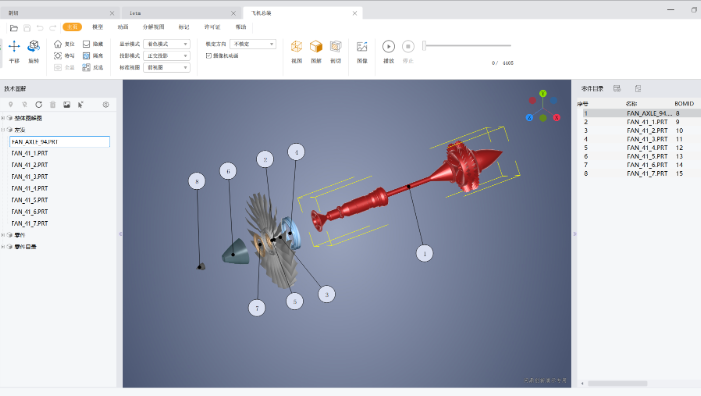
Task: Switch to the Leta document tab
Action: 179,13
